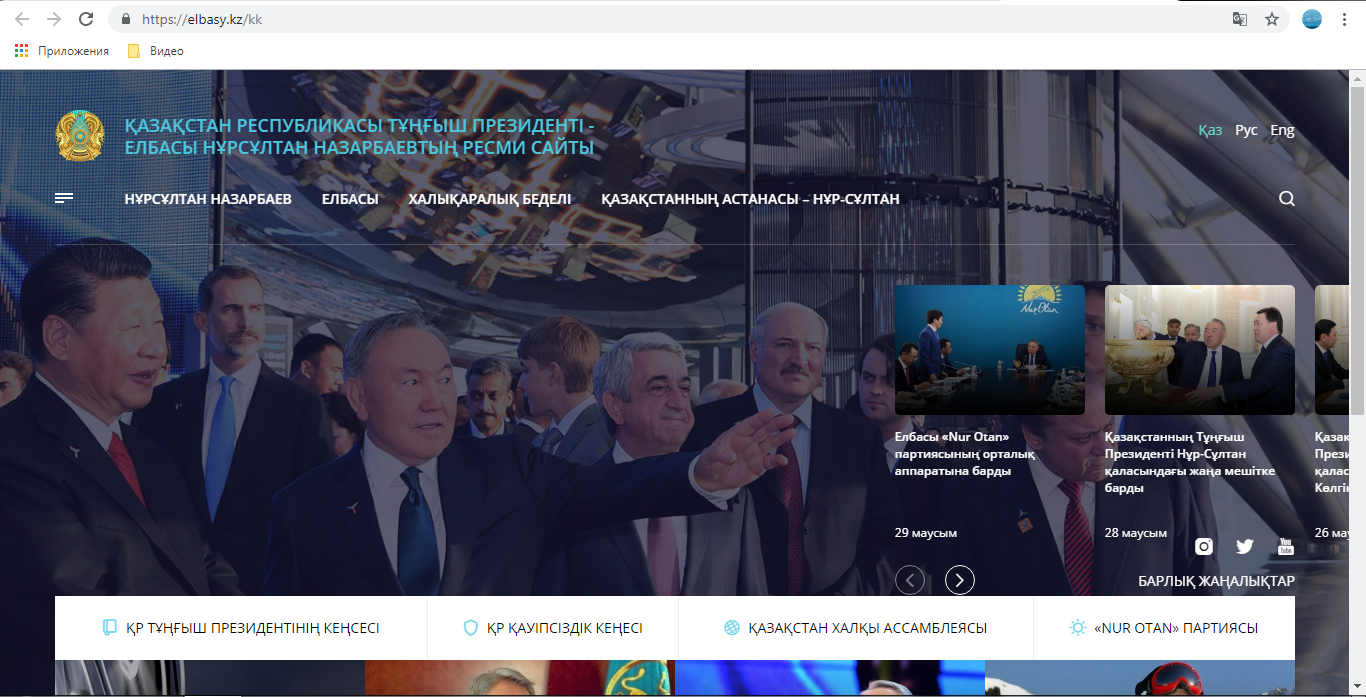Switch language to Рус
1366x697 pixels.
coord(1246,130)
